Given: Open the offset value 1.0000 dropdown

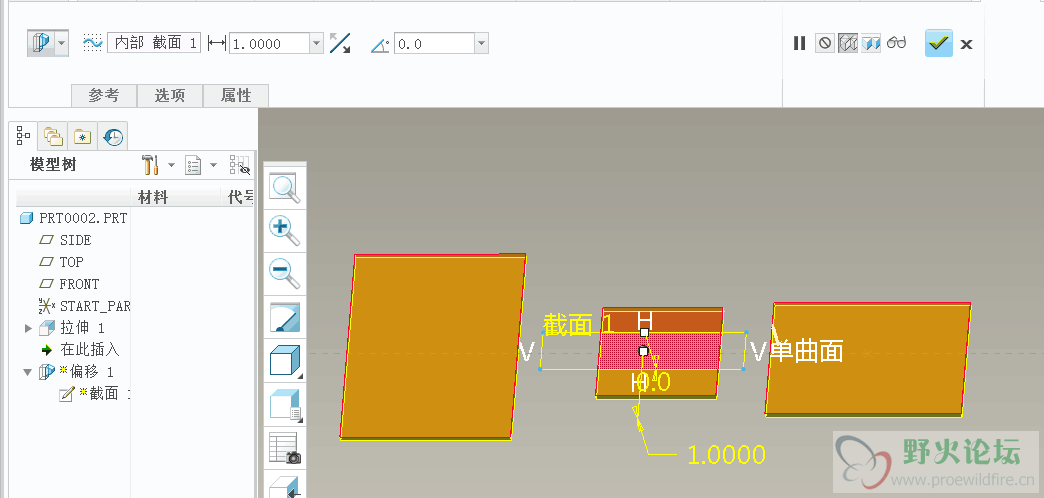Looking at the screenshot, I should pos(317,44).
